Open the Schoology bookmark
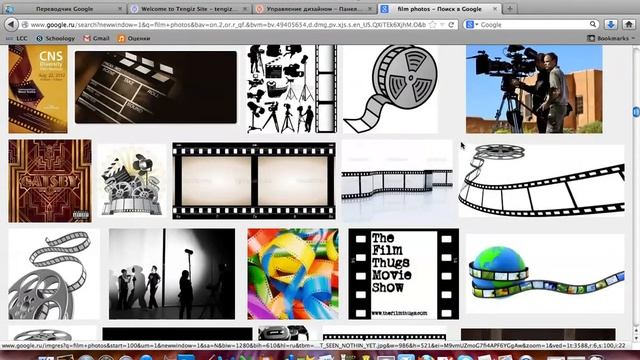 [56, 38]
